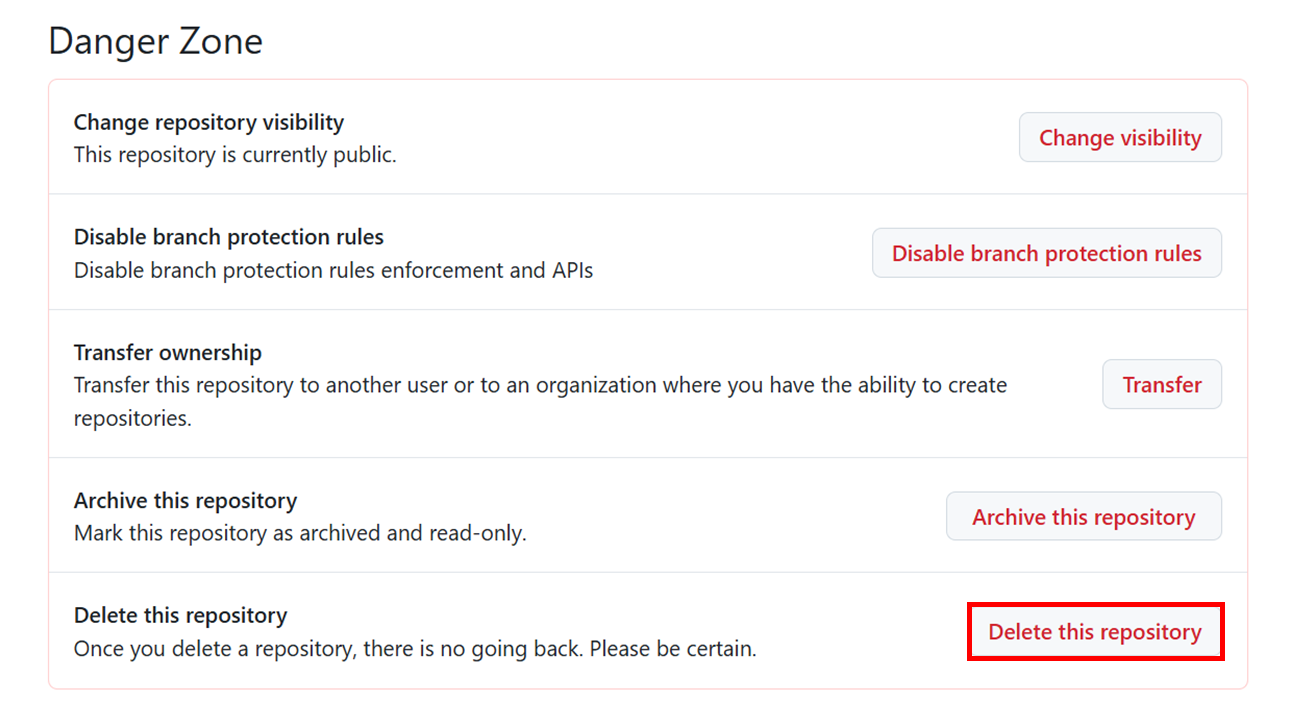Select text 'Mark this repository as archived and read-only.'
This screenshot has height=708, width=1297.
pos(300,533)
